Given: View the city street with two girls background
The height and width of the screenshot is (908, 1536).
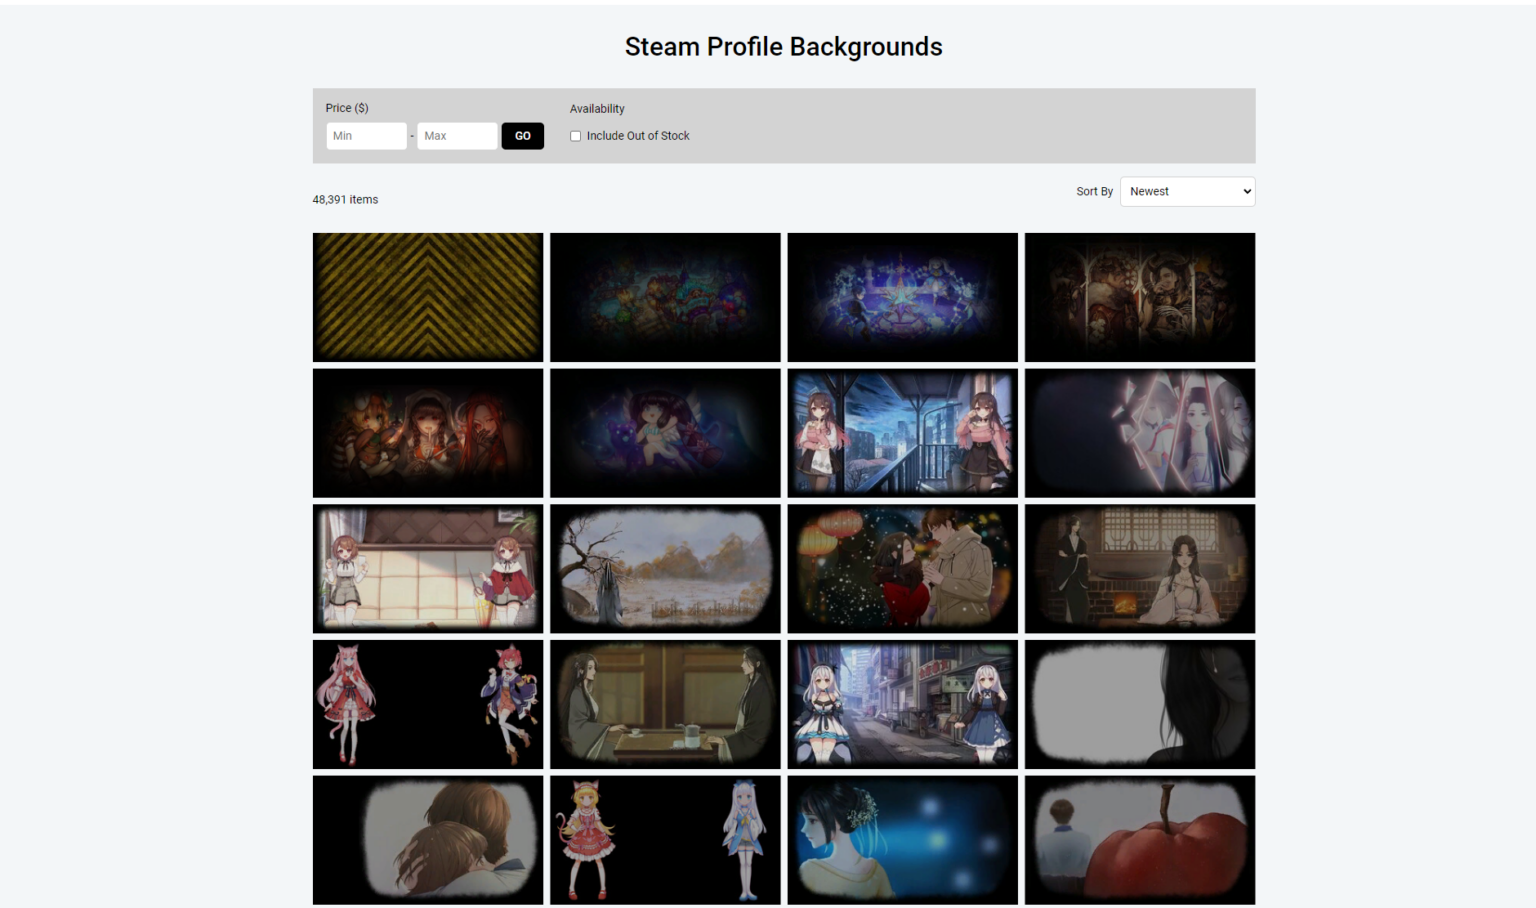Looking at the screenshot, I should pyautogui.click(x=902, y=704).
